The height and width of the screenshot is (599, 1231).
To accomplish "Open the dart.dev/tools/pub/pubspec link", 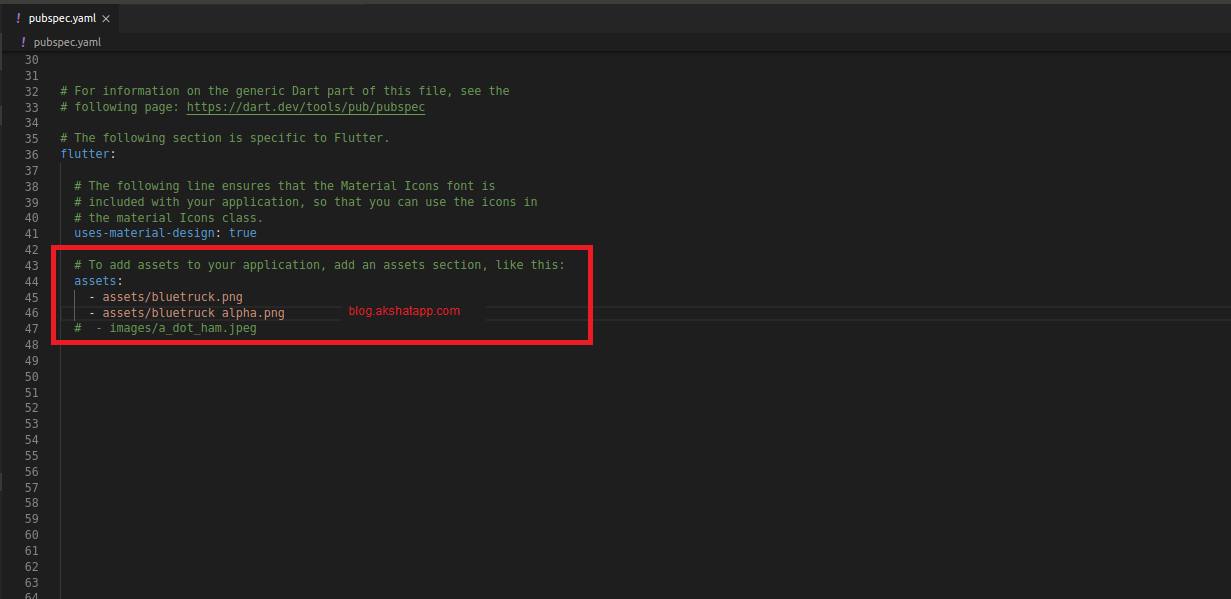I will pos(305,107).
